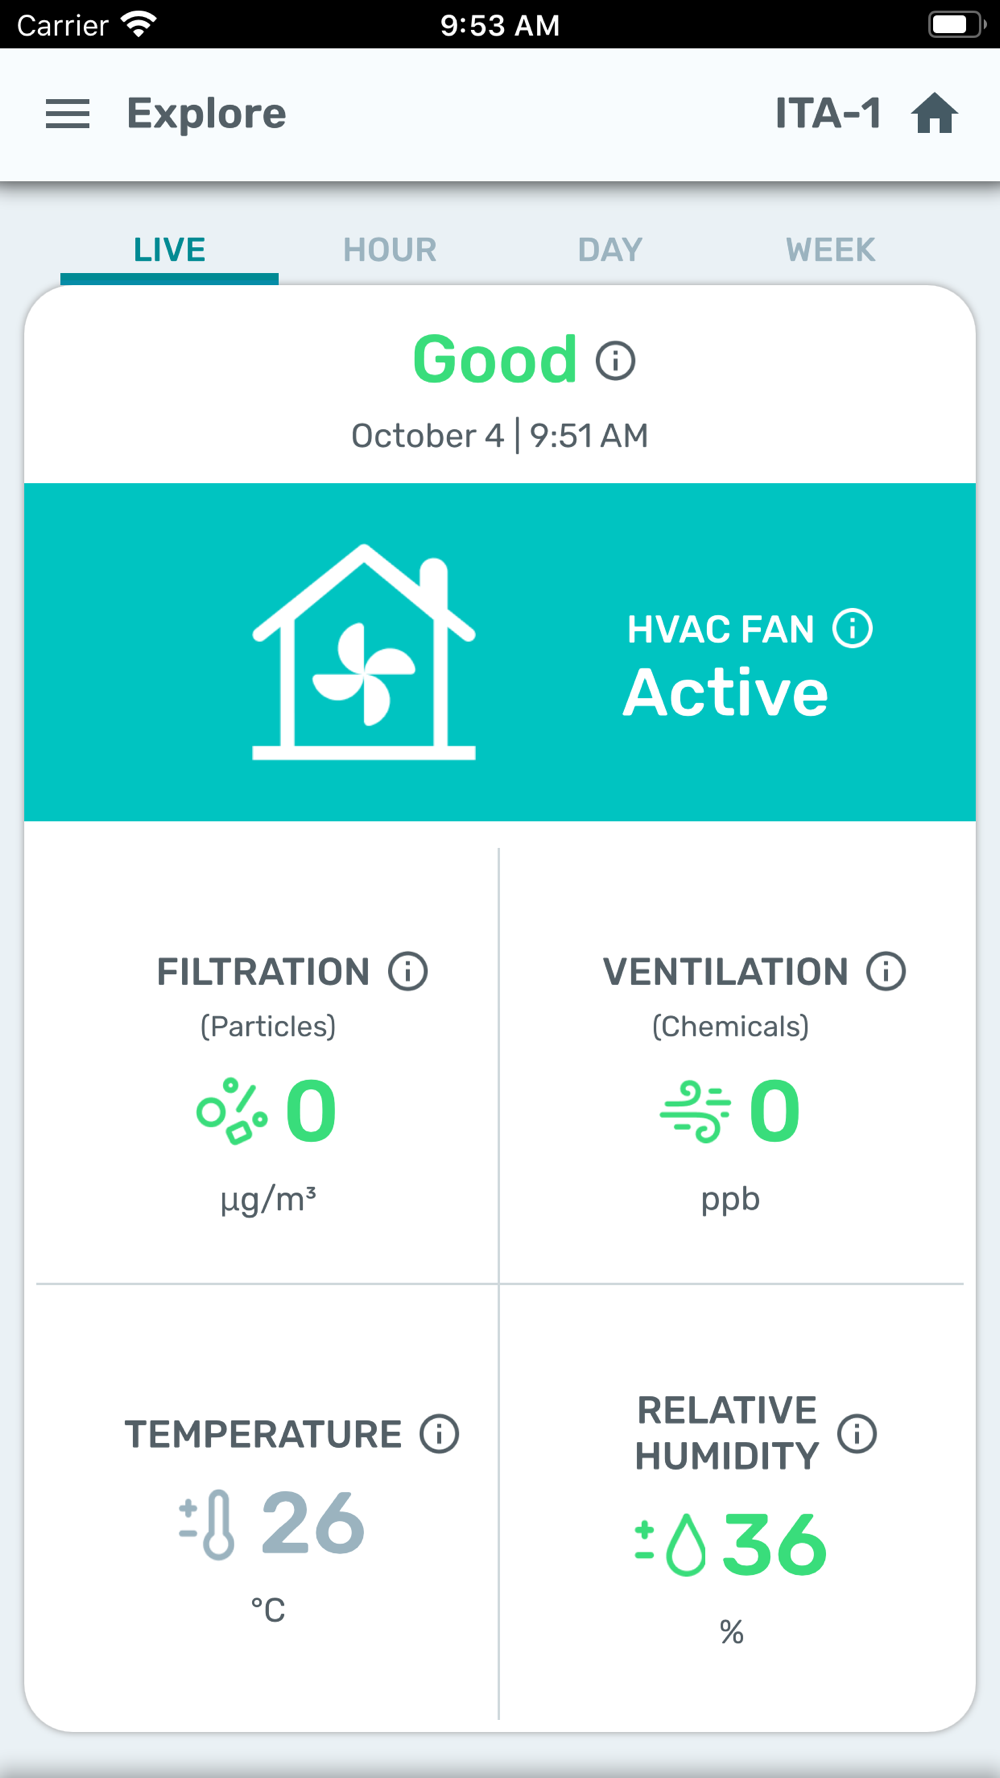This screenshot has height=1778, width=1000.
Task: Tap the particles icon under Filtration
Action: tap(232, 1111)
